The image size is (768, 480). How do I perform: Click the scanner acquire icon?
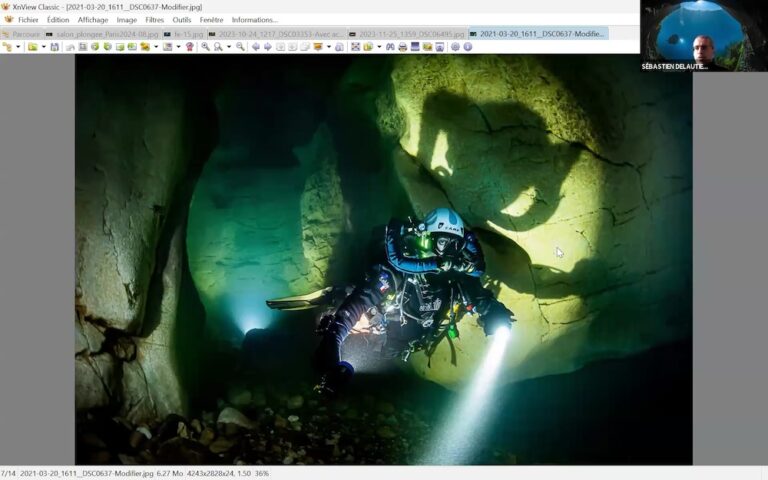71,47
